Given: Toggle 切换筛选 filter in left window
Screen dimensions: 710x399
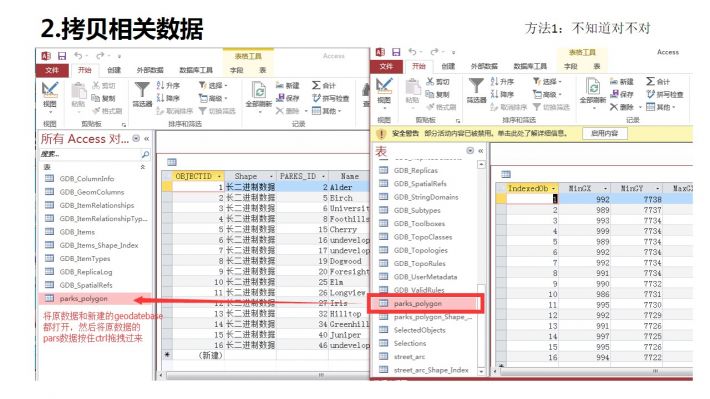Looking at the screenshot, I should (217, 111).
